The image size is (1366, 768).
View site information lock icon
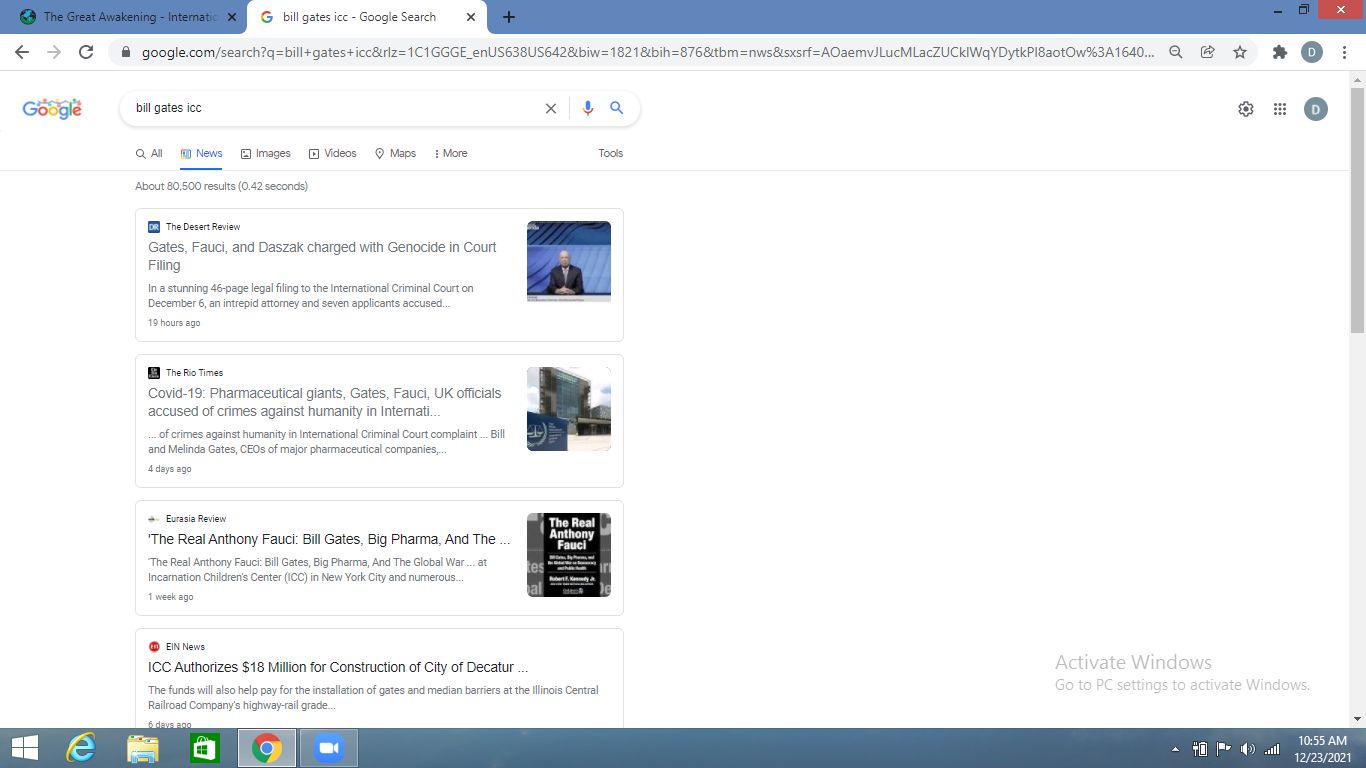(126, 52)
